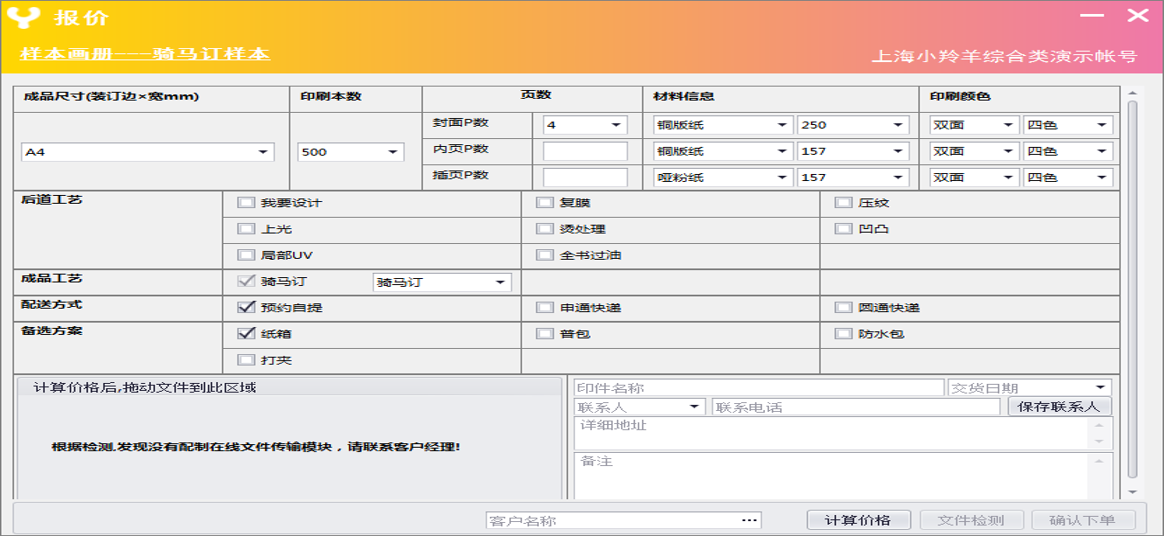Screen dimensions: 1164x536
Task: Open the 成品尺寸 A4 dropdown
Action: coord(263,152)
